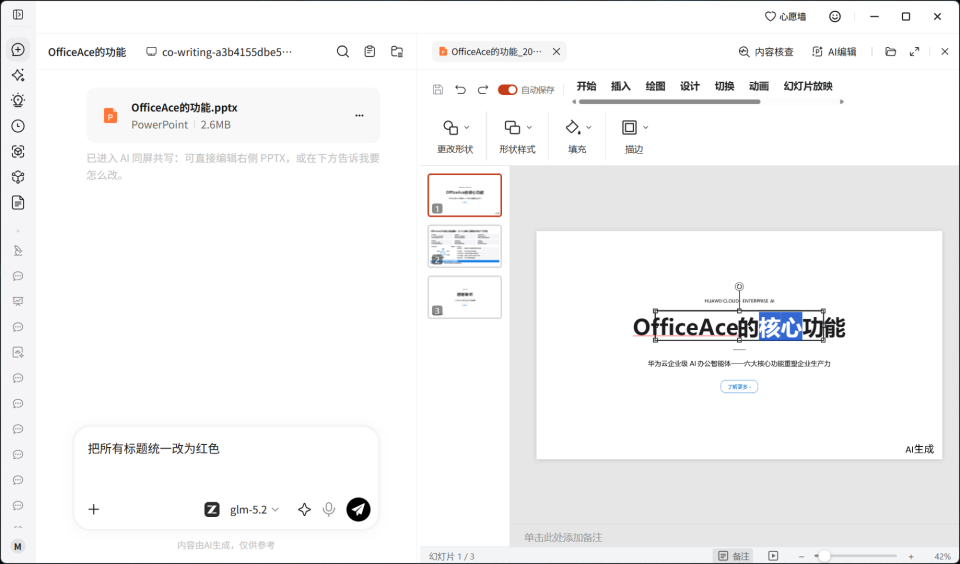960x564 pixels.
Task: Click the 了解更多 button on slide
Action: (739, 386)
